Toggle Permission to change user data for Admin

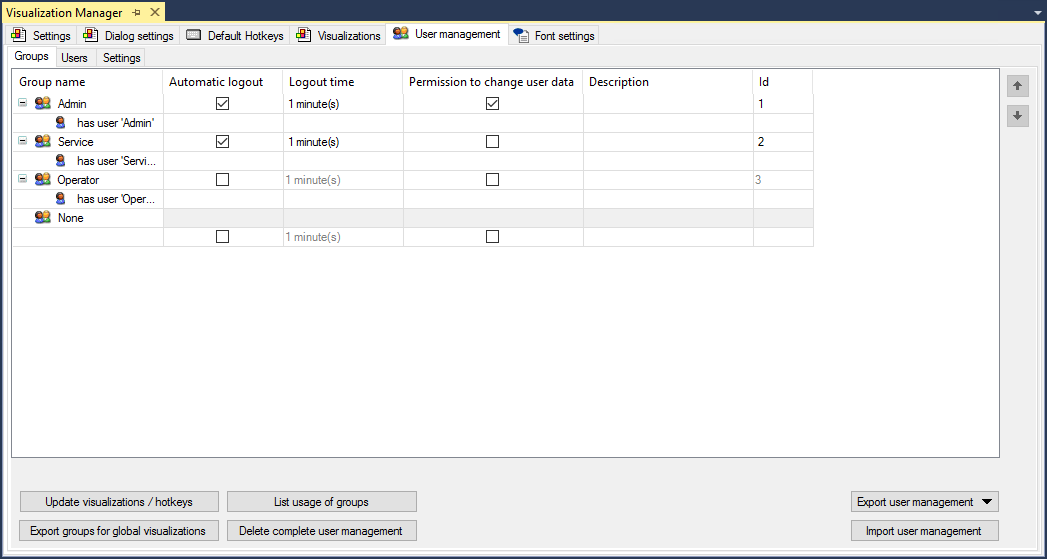(493, 104)
